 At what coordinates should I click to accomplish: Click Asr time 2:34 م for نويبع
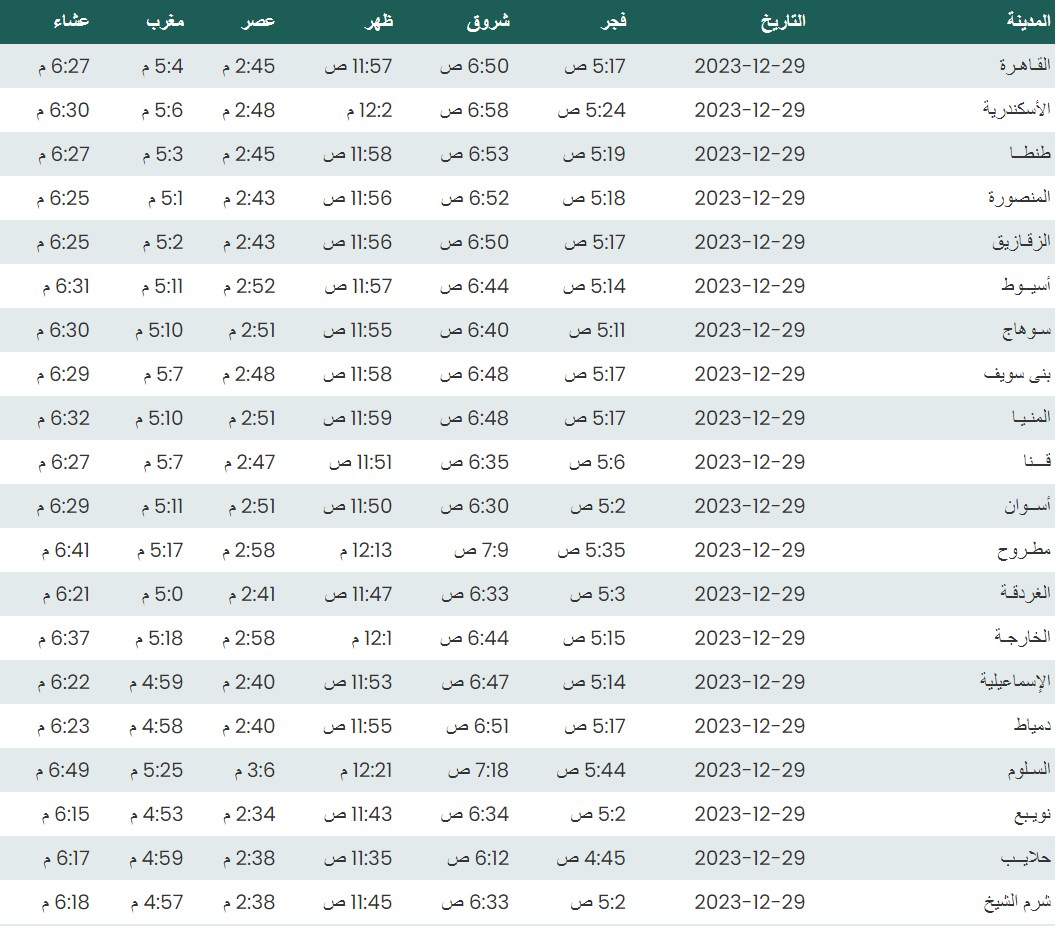247,814
